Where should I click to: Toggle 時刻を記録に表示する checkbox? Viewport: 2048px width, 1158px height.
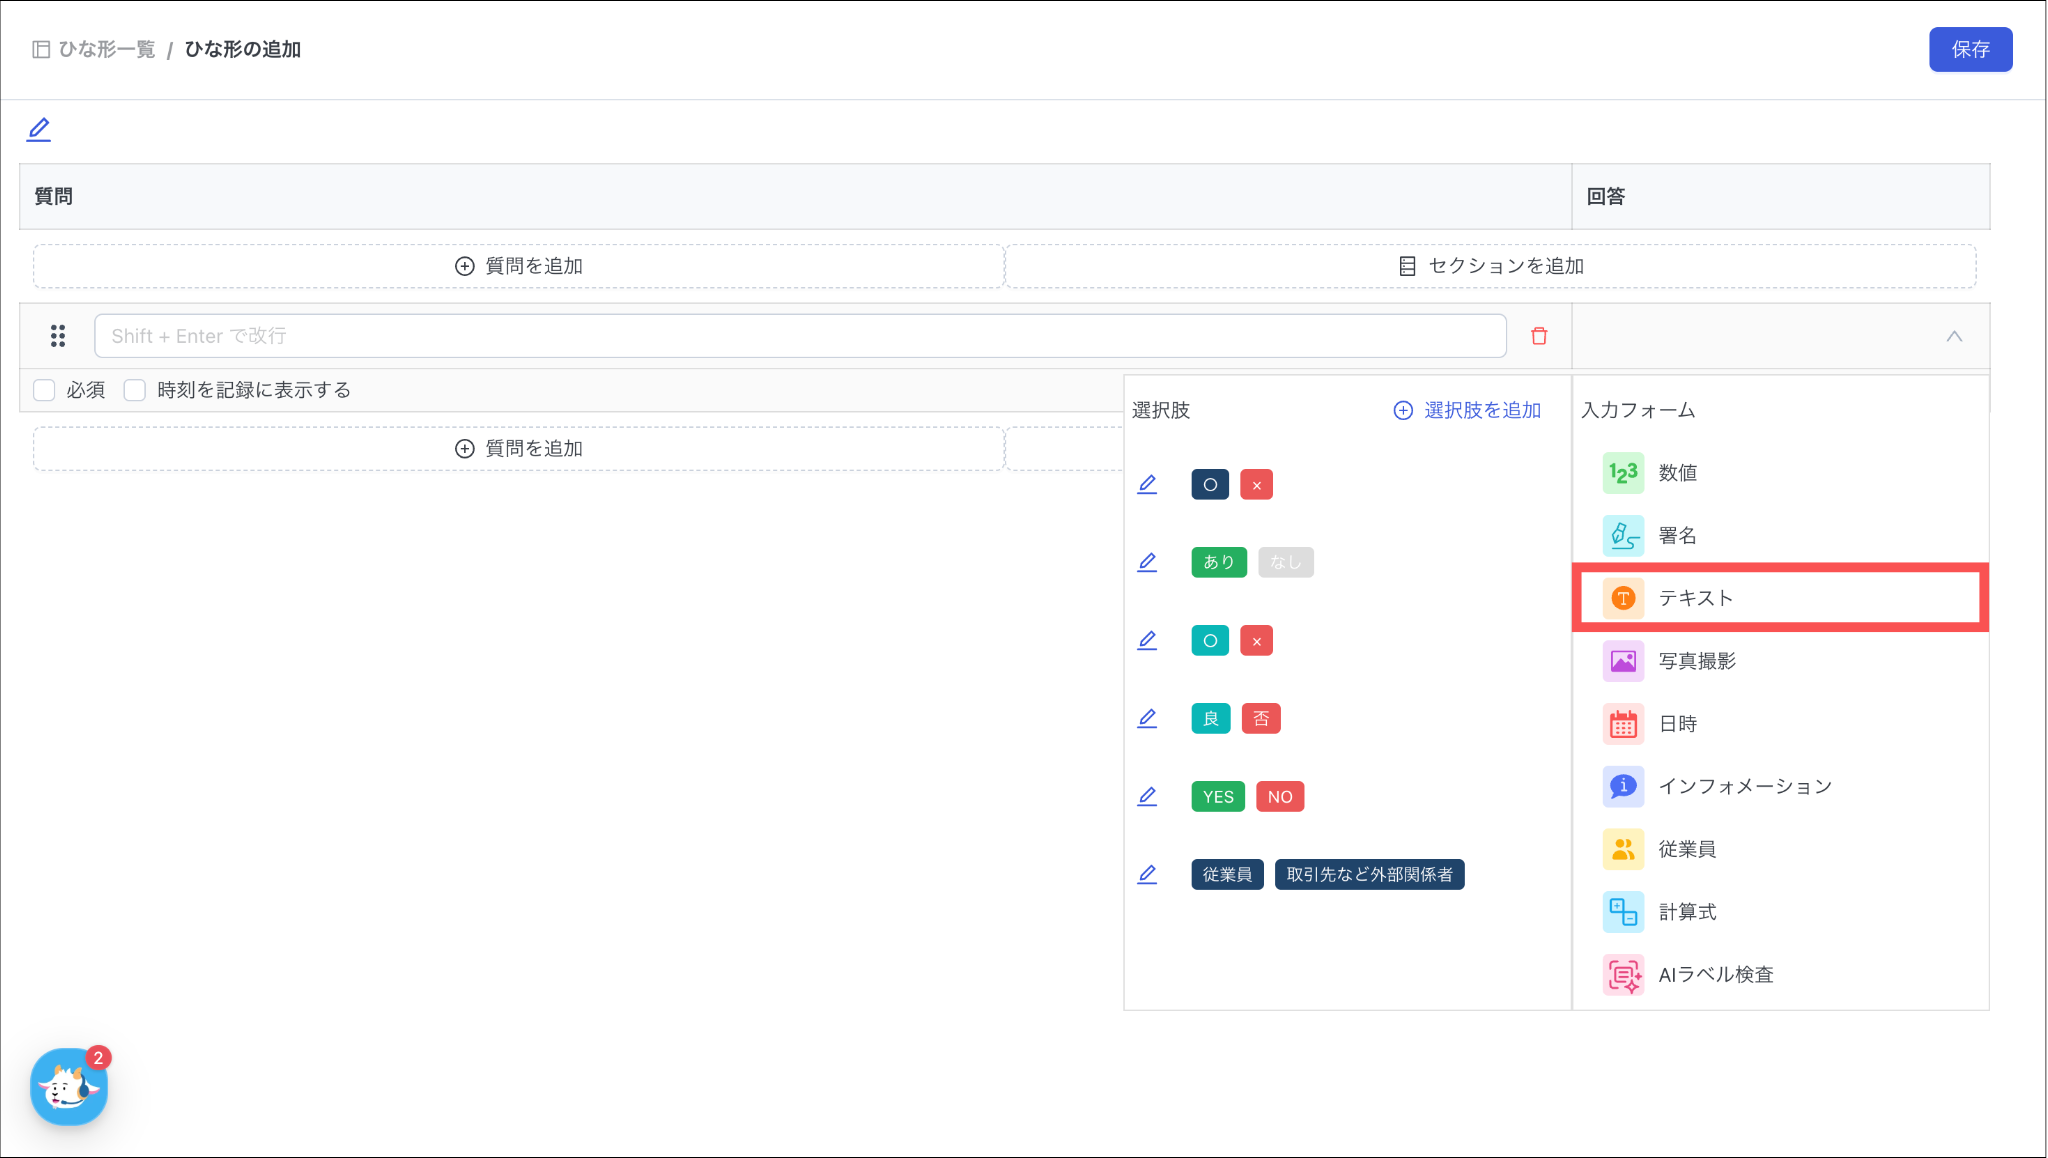point(135,390)
